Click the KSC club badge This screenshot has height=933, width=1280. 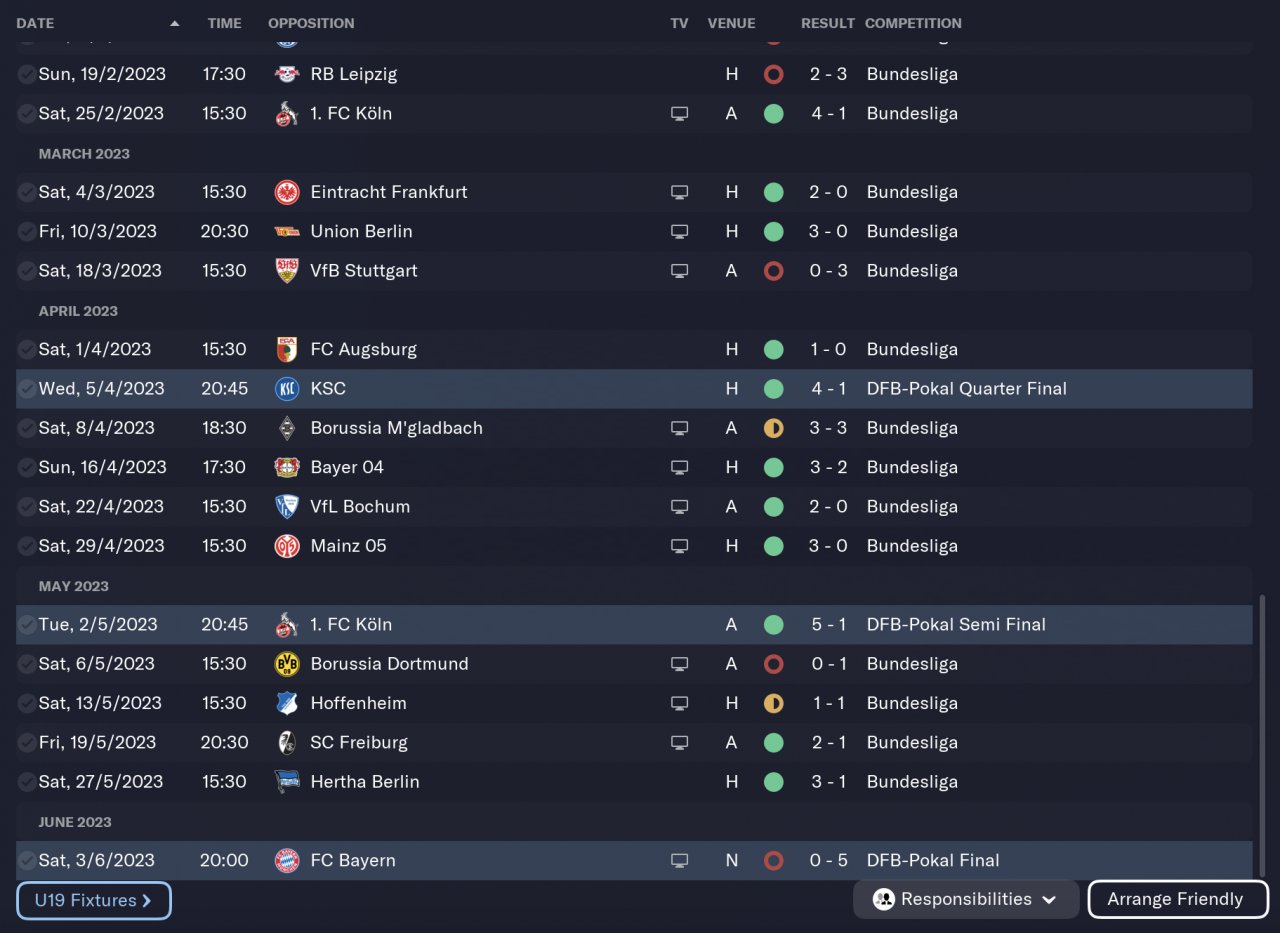[287, 389]
